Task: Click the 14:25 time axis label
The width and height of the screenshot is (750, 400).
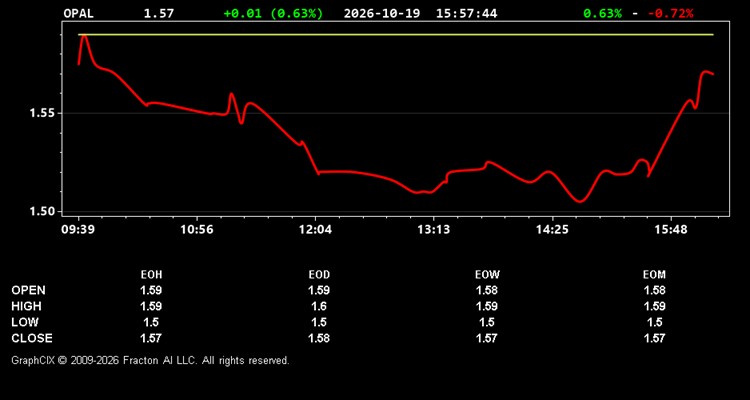Action: [552, 230]
